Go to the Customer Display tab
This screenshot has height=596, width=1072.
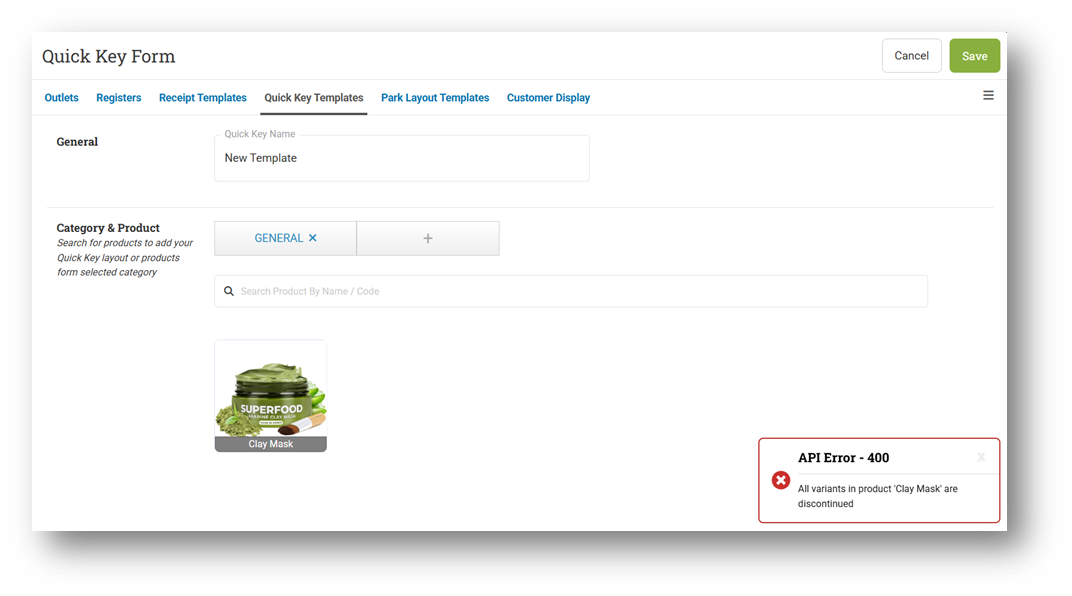[x=548, y=98]
